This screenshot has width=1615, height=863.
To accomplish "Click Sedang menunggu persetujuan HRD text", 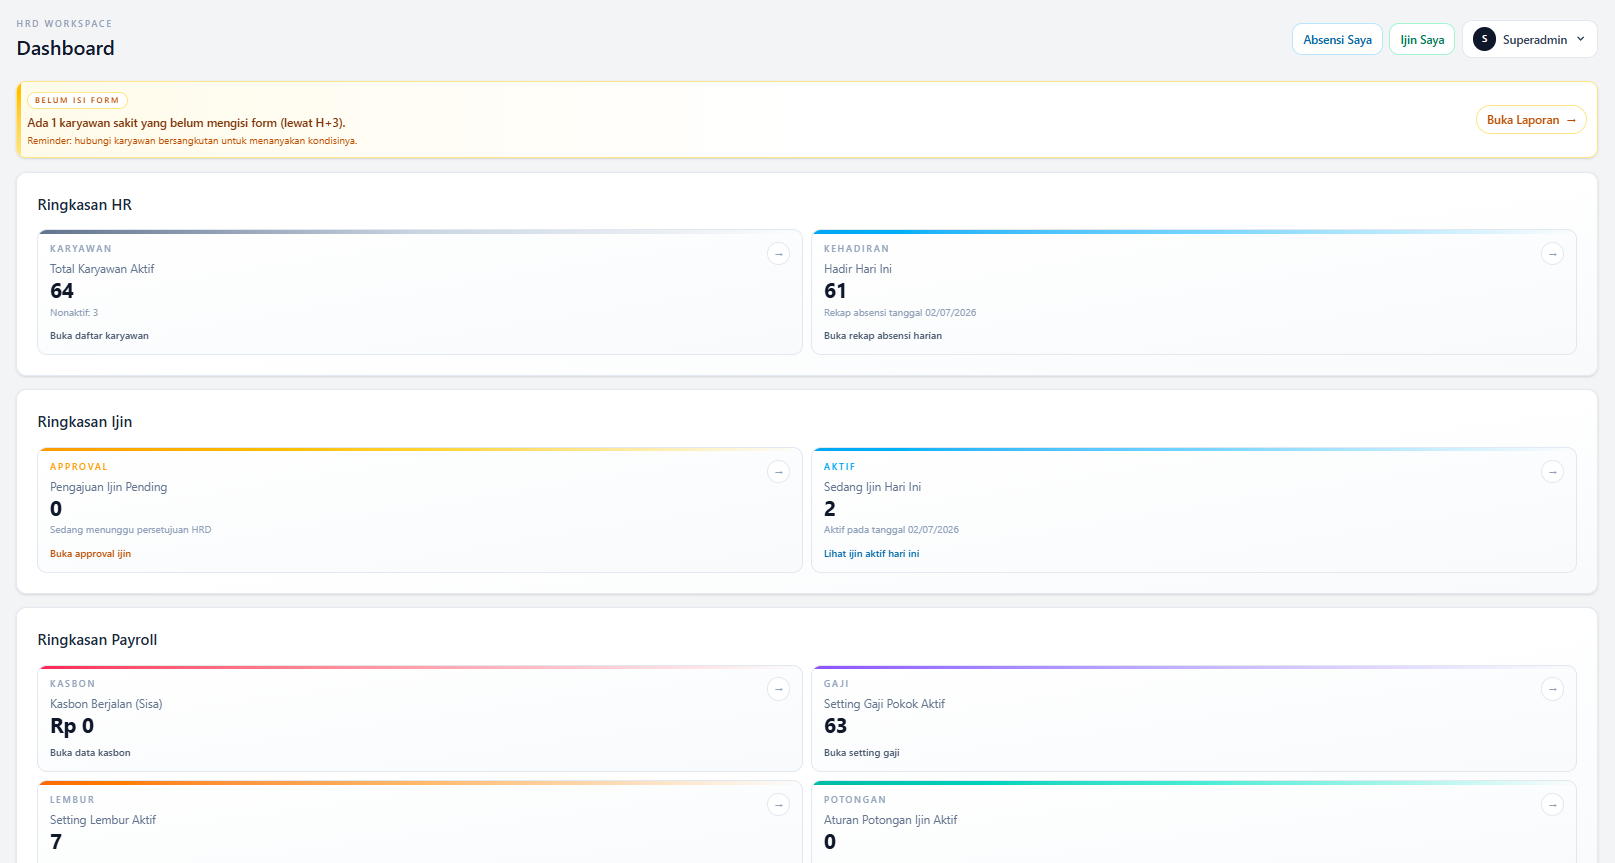I will [131, 530].
